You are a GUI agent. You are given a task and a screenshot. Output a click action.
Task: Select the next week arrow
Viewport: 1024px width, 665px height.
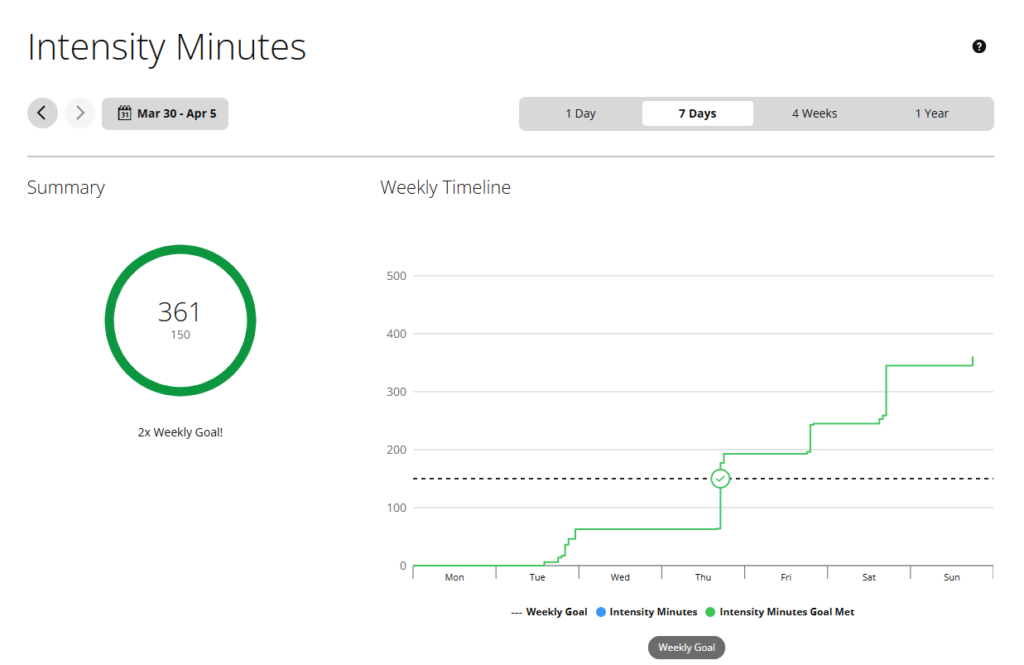click(79, 113)
